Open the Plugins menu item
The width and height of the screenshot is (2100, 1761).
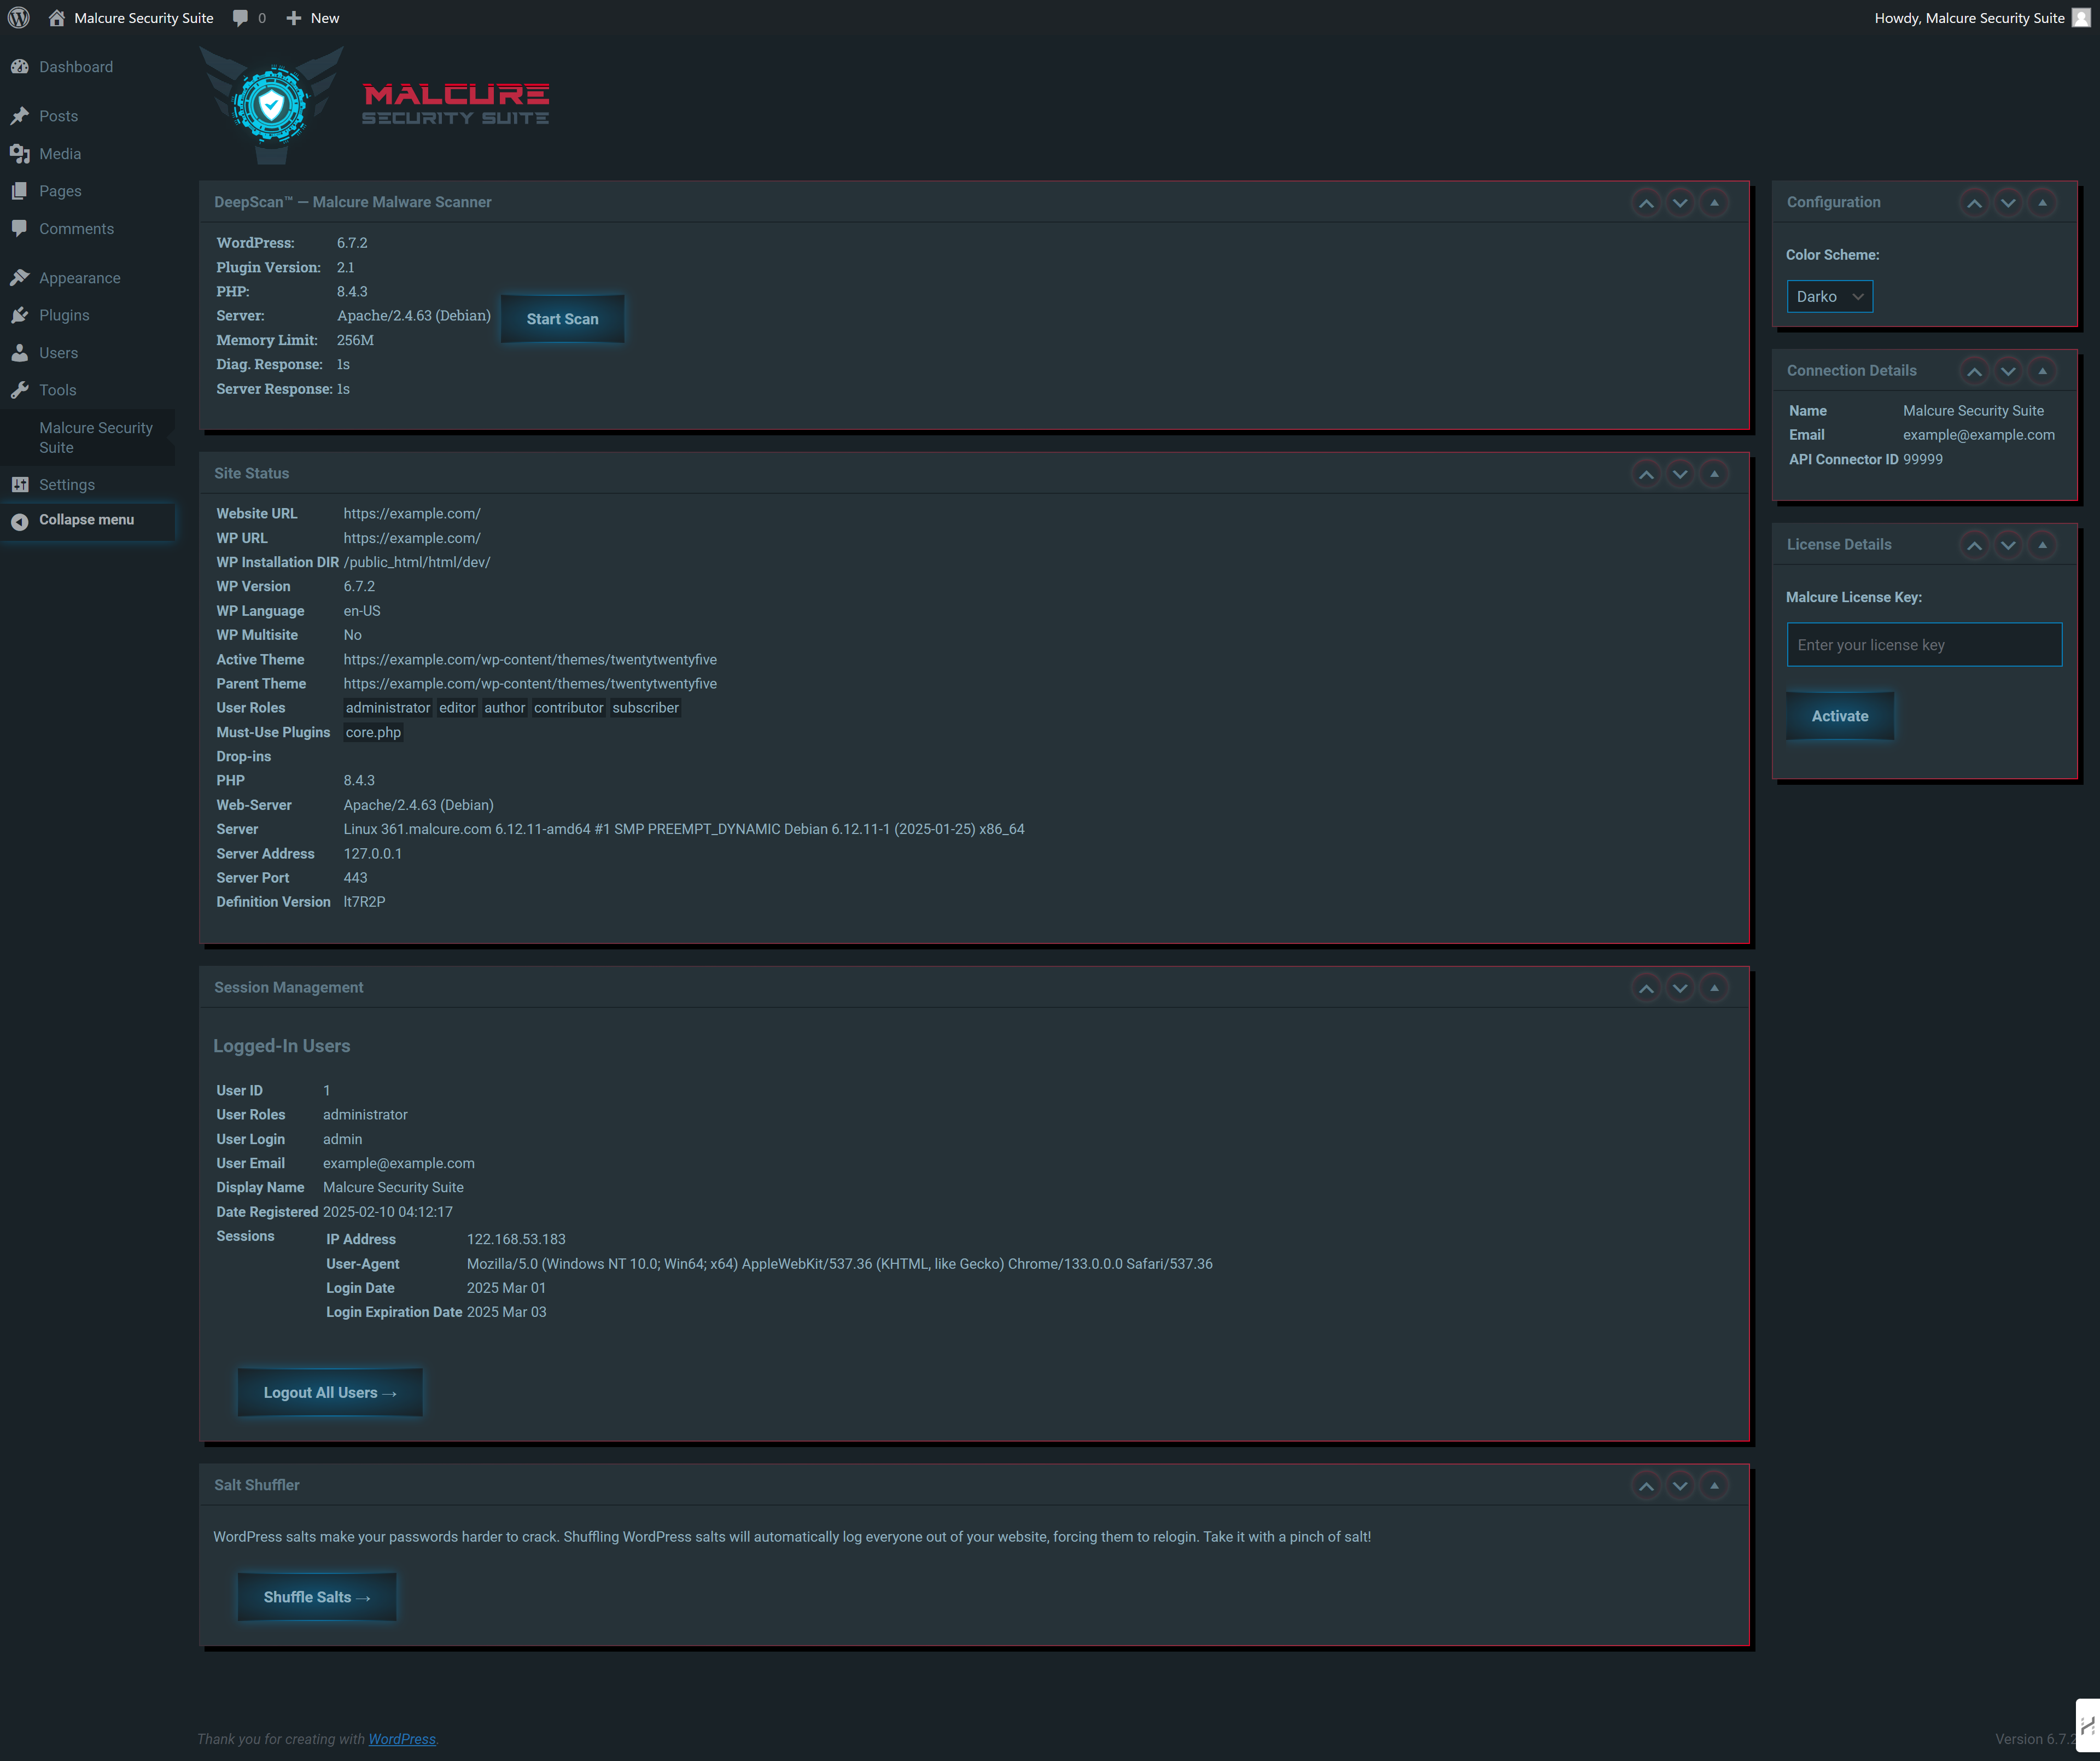pos(64,315)
